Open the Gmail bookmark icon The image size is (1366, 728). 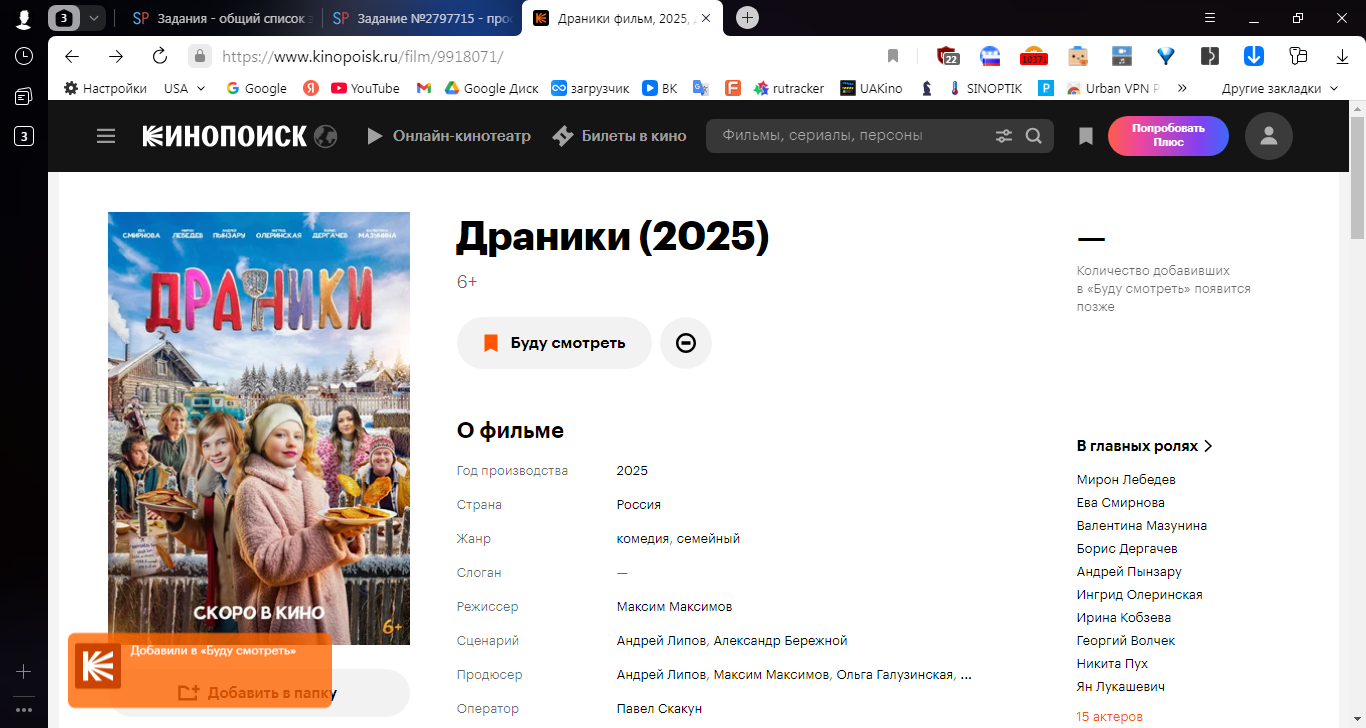tap(424, 88)
